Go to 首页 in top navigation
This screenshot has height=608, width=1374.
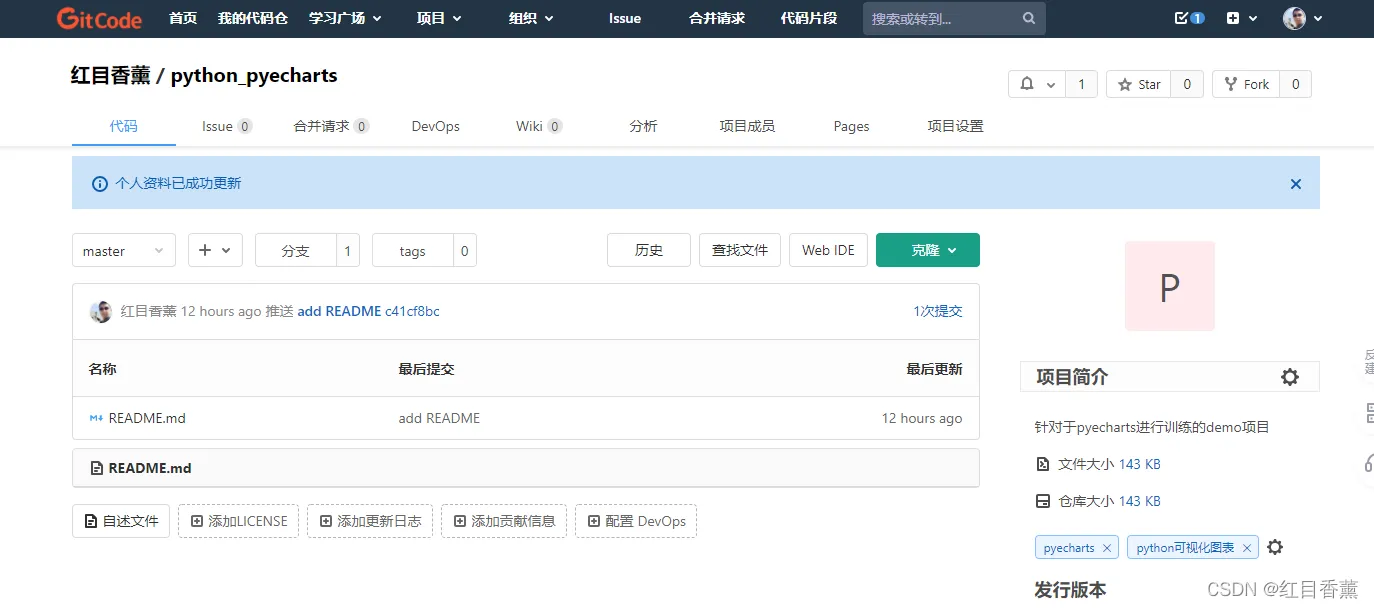coord(183,18)
